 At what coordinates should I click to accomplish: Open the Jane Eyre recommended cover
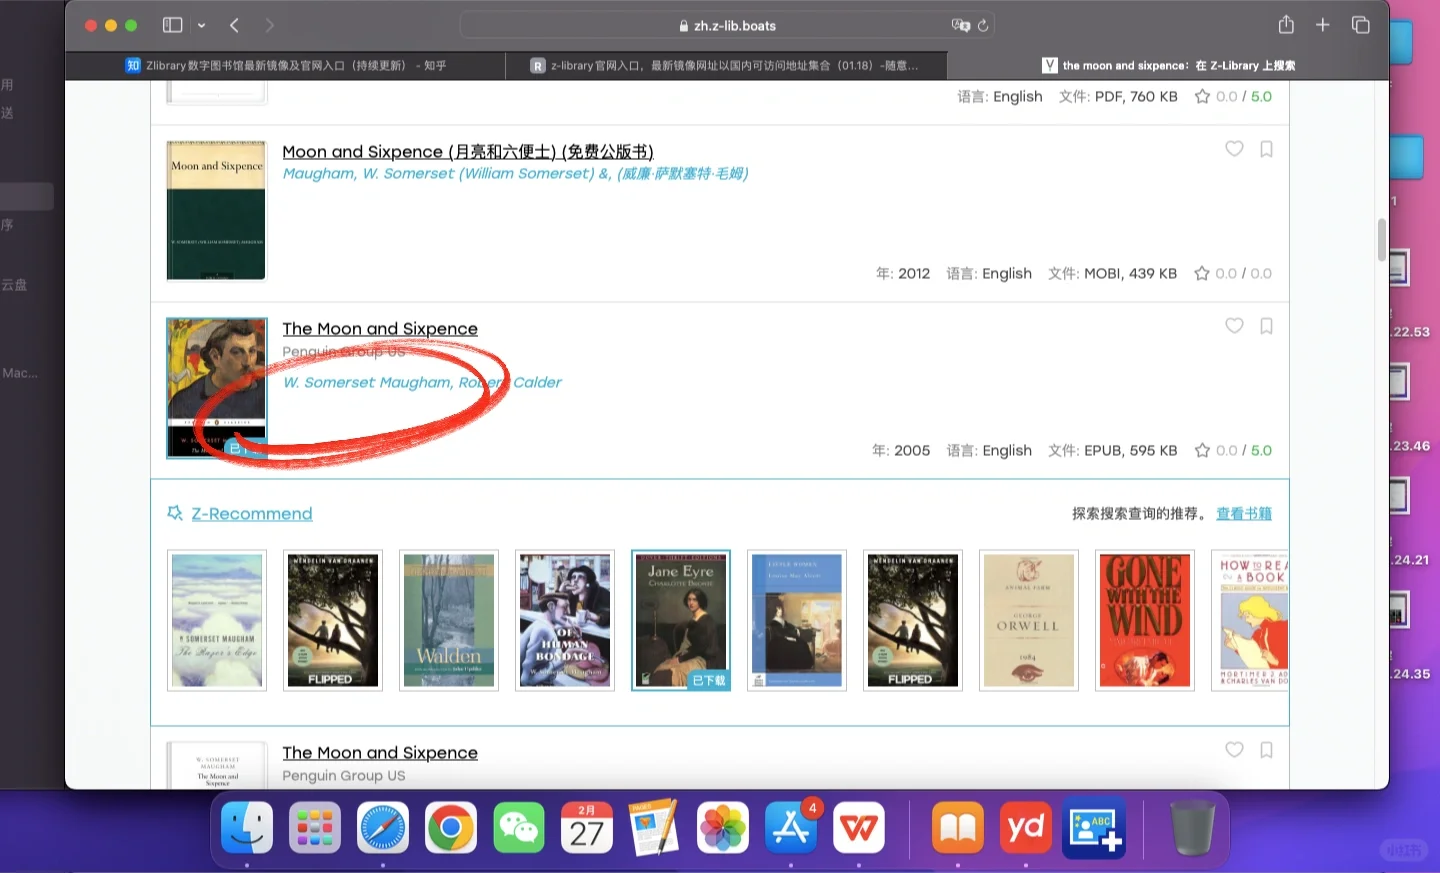coord(681,620)
